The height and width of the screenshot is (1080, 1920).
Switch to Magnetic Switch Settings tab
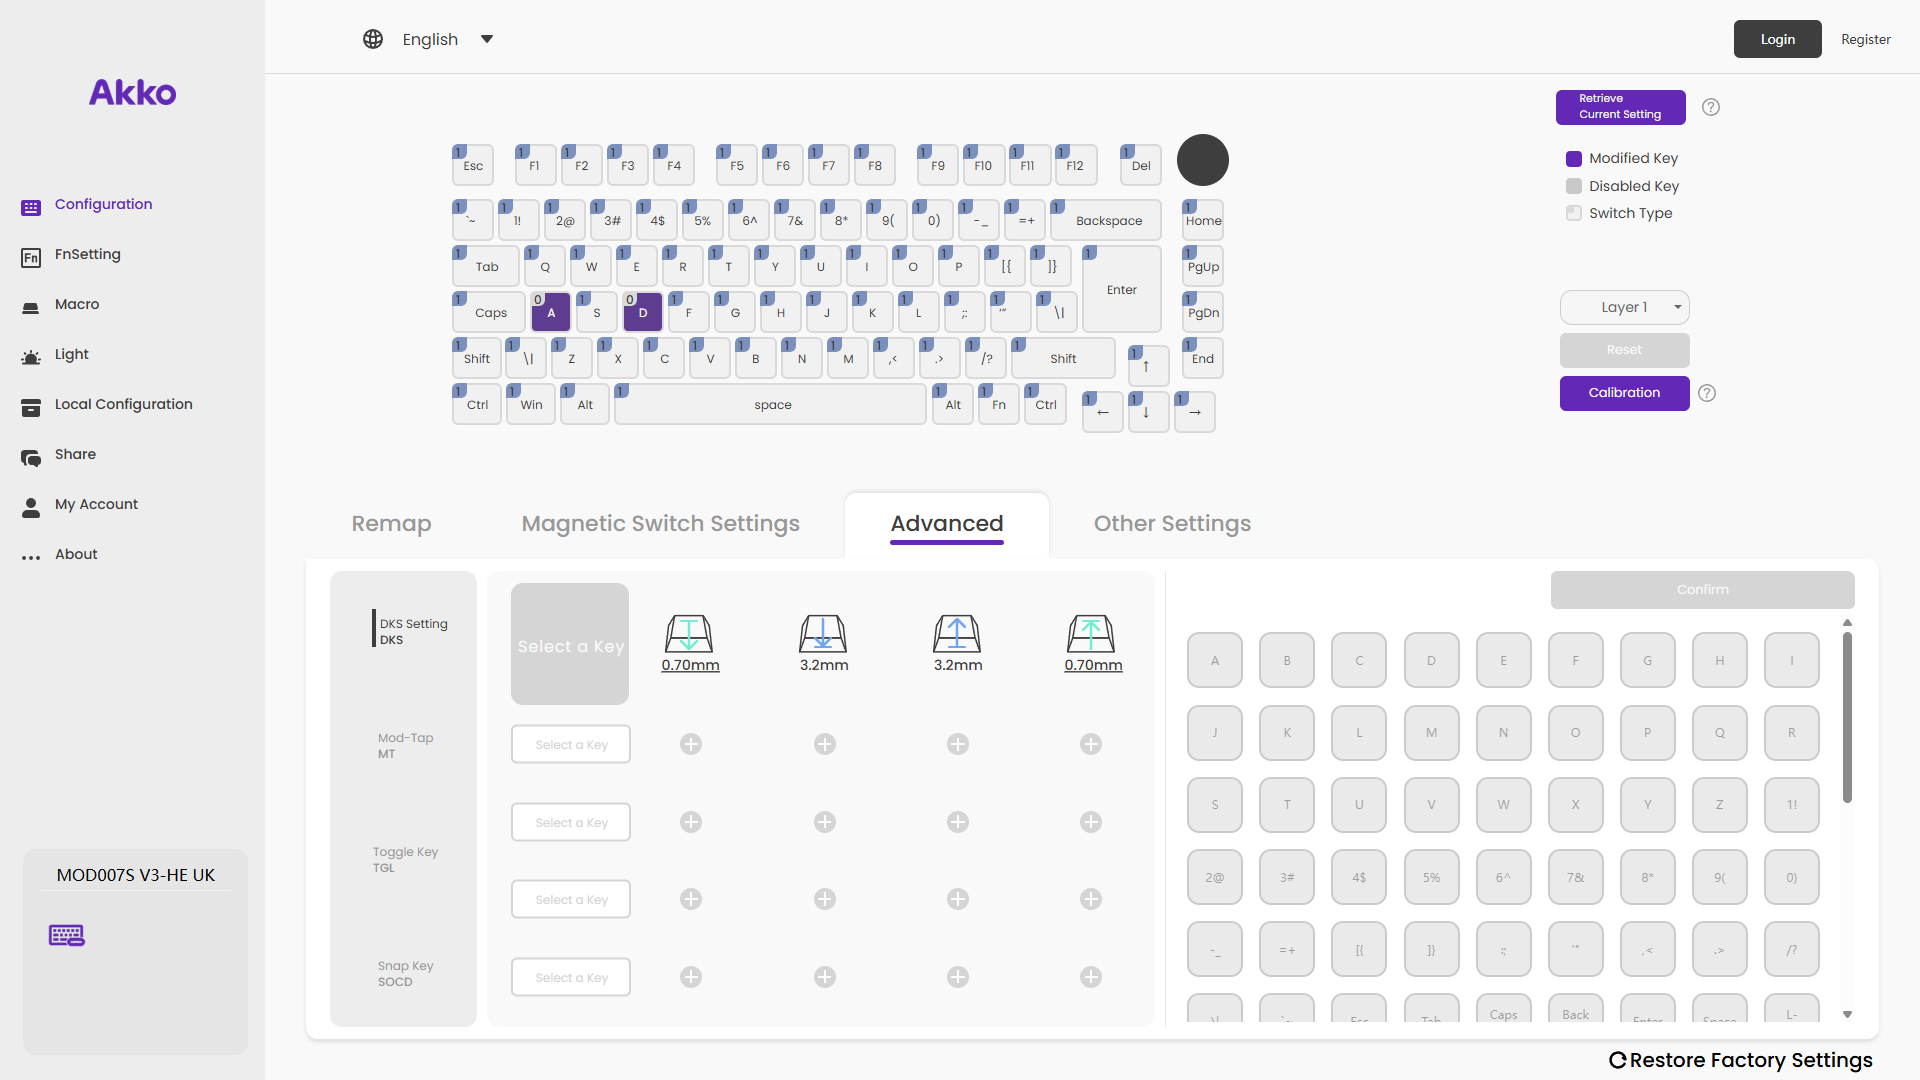[x=660, y=523]
